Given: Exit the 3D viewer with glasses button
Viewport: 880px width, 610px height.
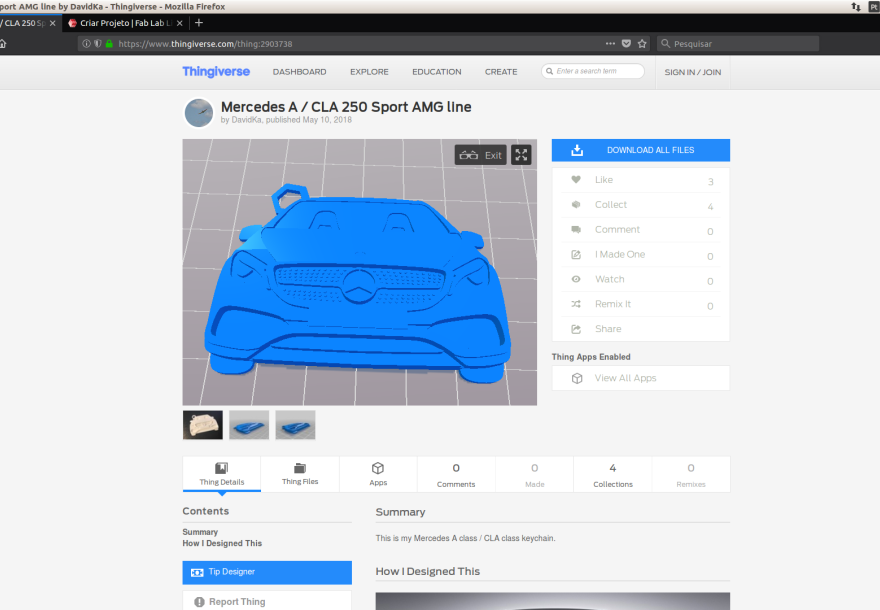Looking at the screenshot, I should pyautogui.click(x=480, y=155).
